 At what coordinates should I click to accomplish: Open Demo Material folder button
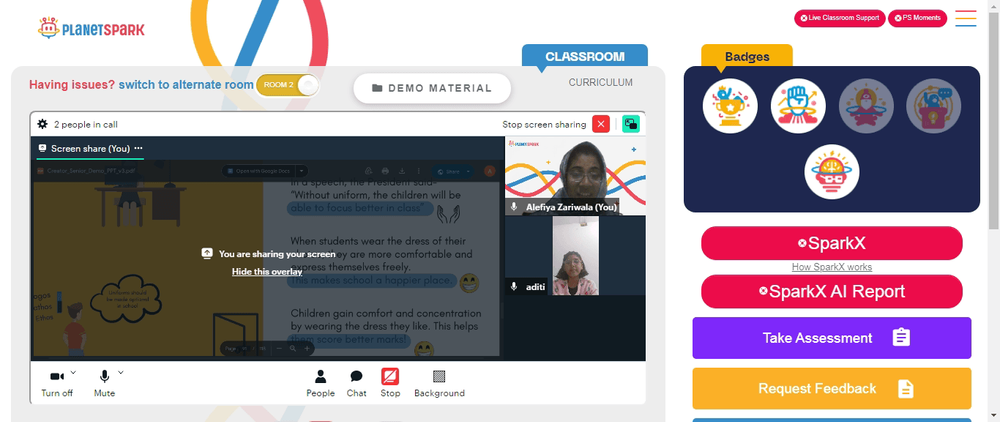(432, 88)
